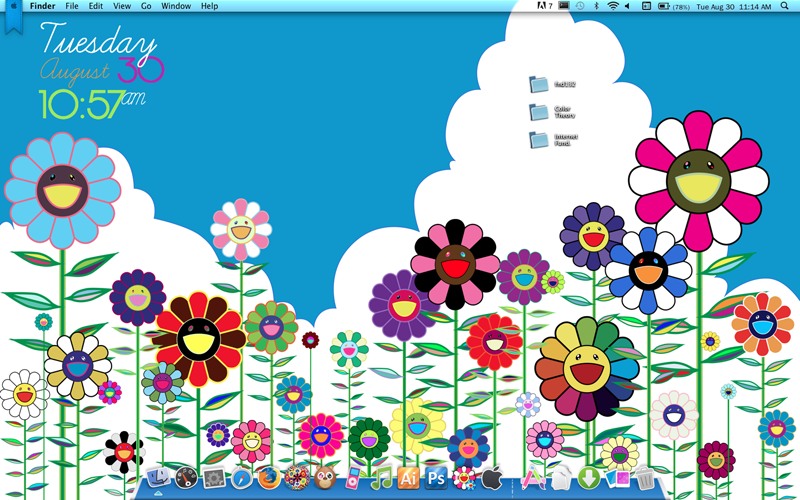Viewport: 800px width, 500px height.
Task: Open the Applications folder in dock
Action: (x=534, y=478)
